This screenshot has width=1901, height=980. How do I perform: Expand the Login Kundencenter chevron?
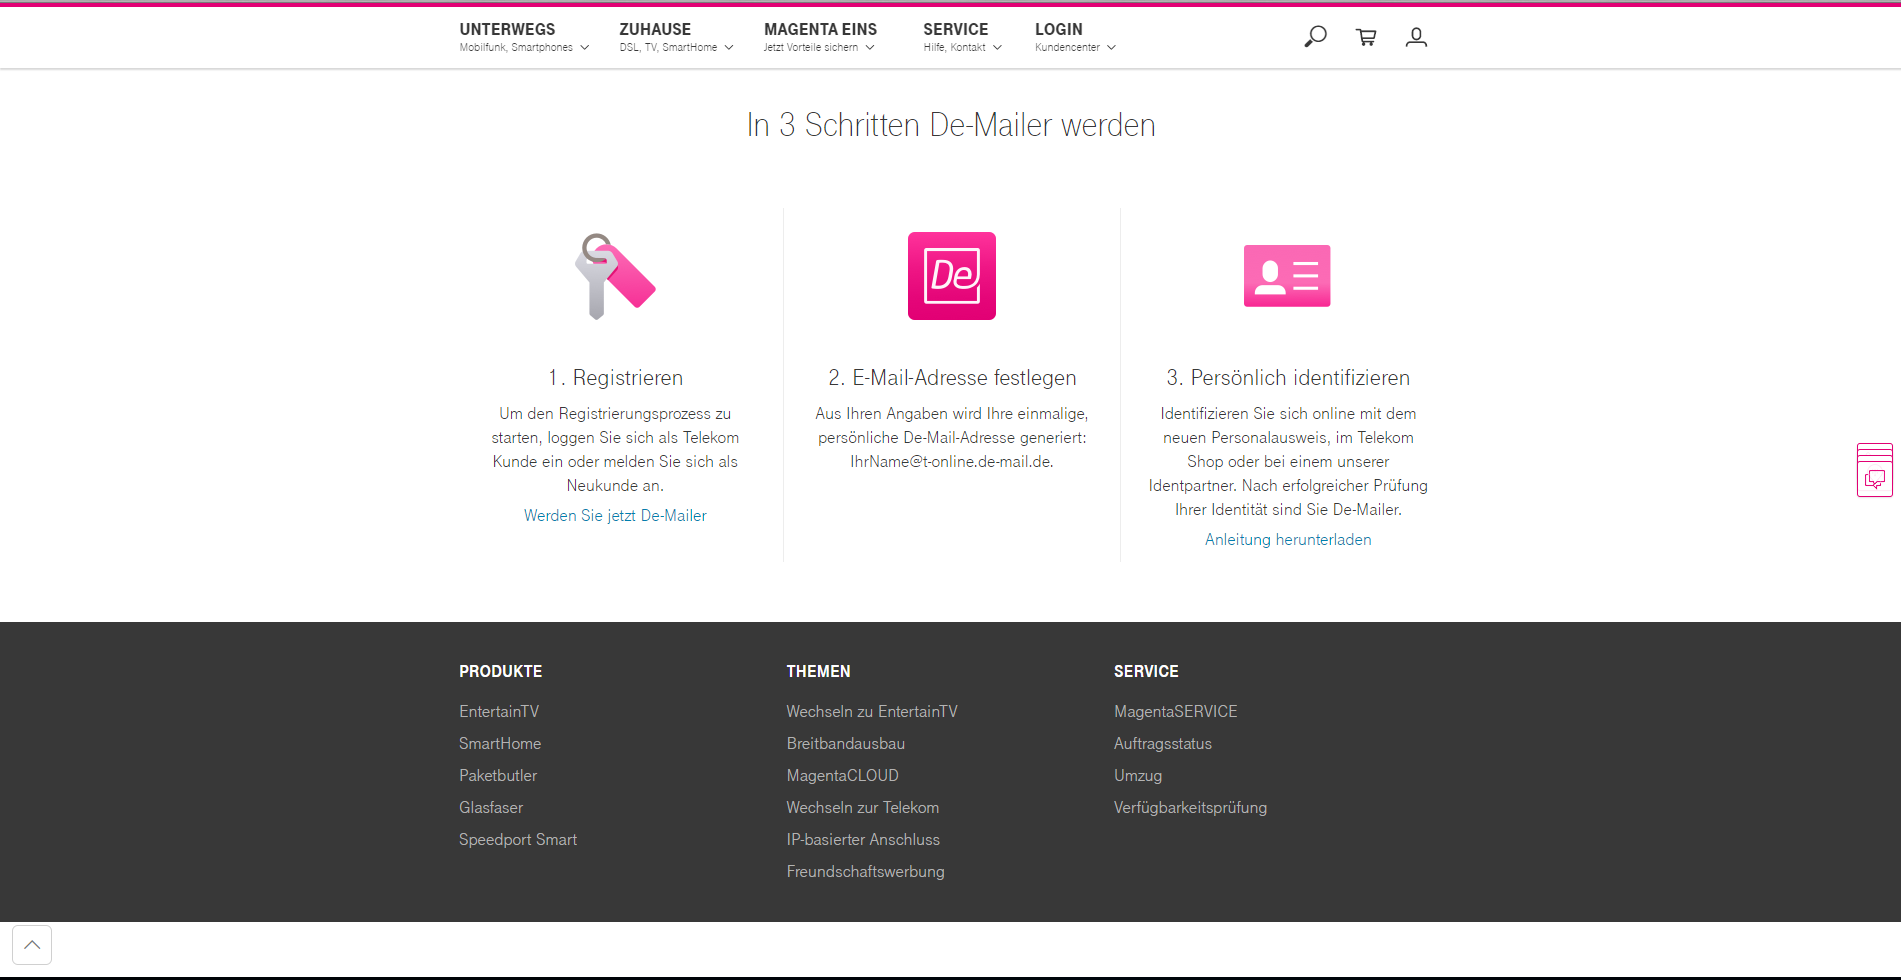[x=1111, y=48]
